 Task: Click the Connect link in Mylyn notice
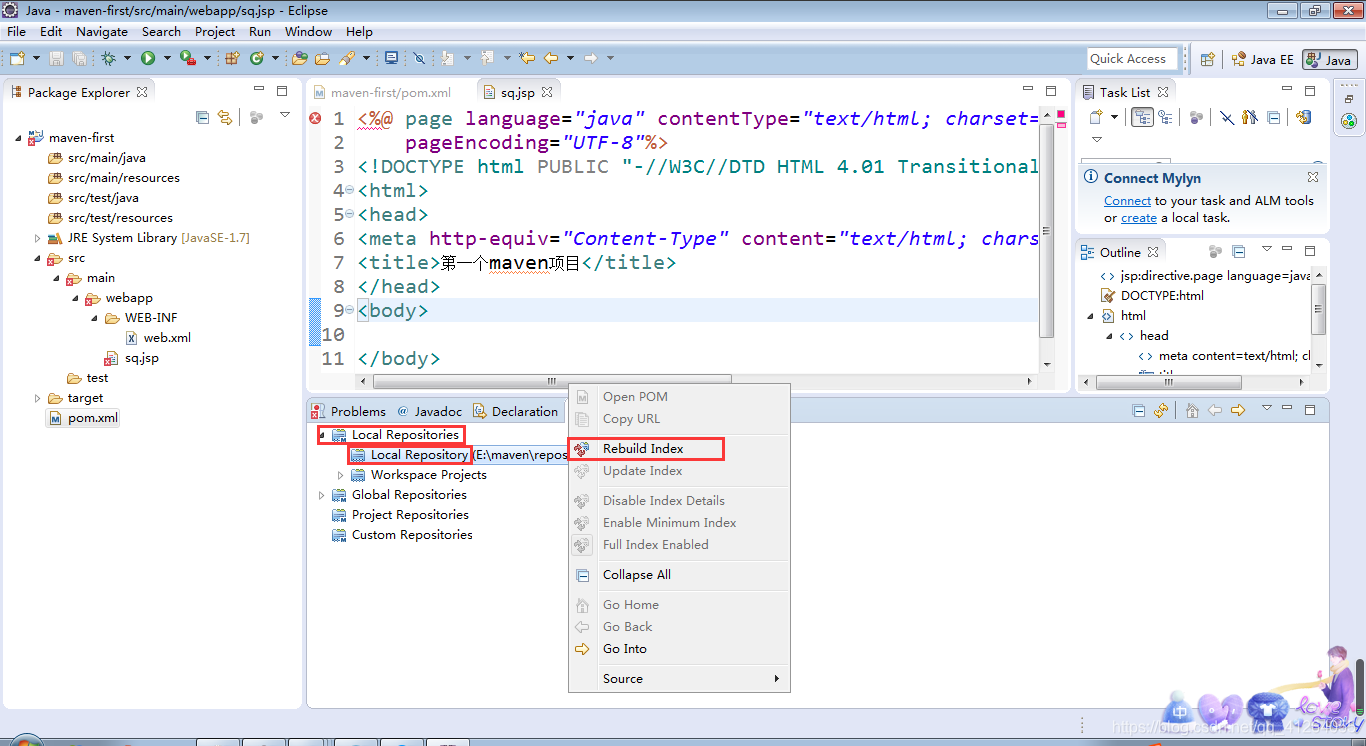(x=1127, y=201)
